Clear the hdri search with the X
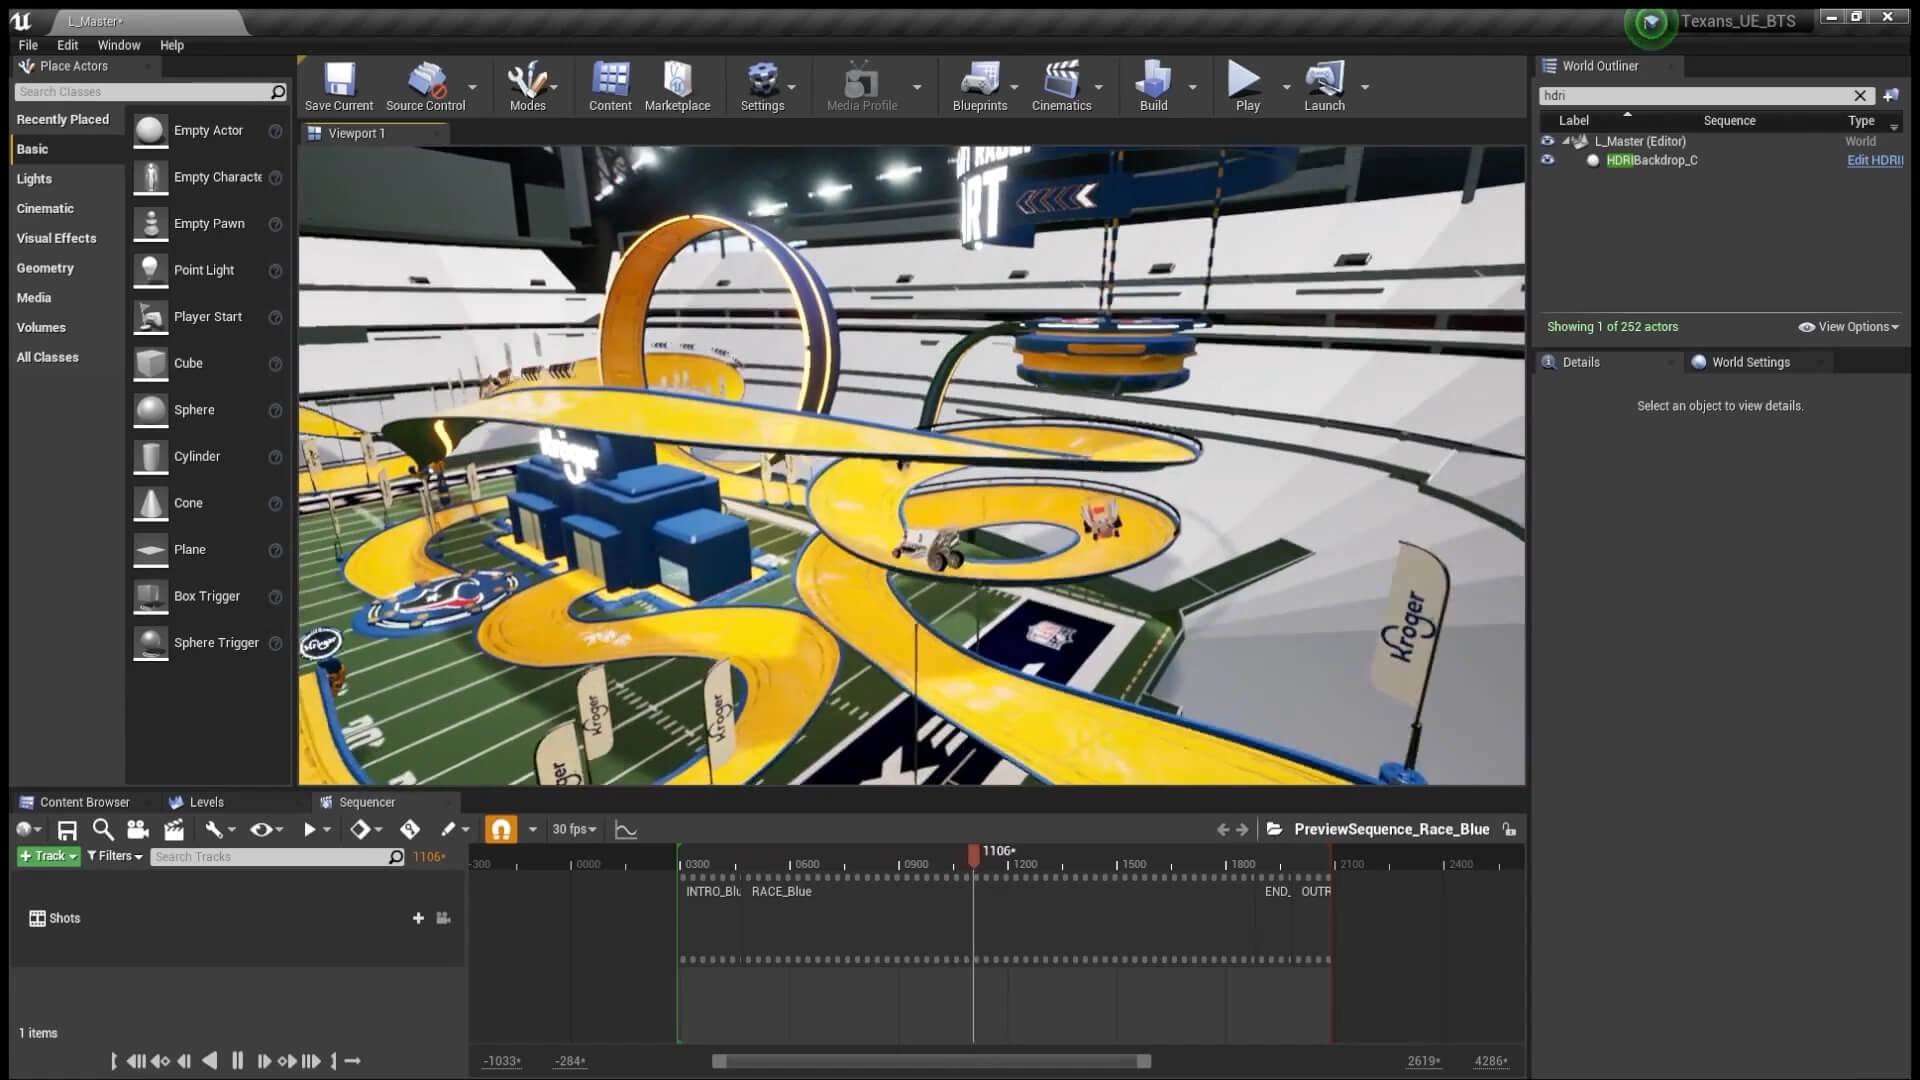Screen dimensions: 1920x1080 tap(1861, 95)
